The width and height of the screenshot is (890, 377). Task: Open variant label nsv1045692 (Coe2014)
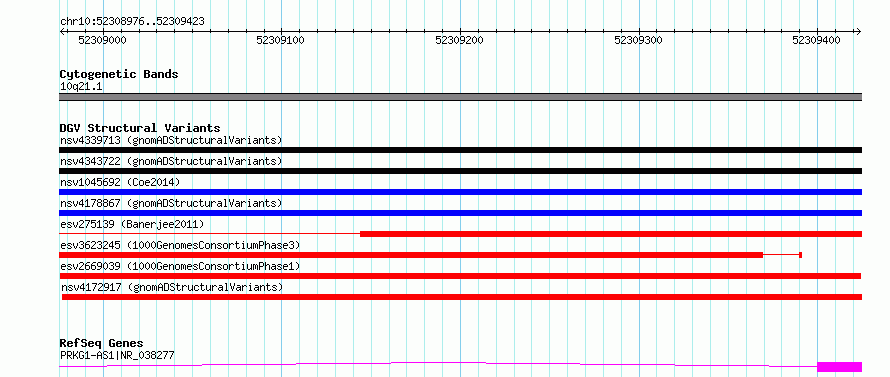tap(119, 182)
